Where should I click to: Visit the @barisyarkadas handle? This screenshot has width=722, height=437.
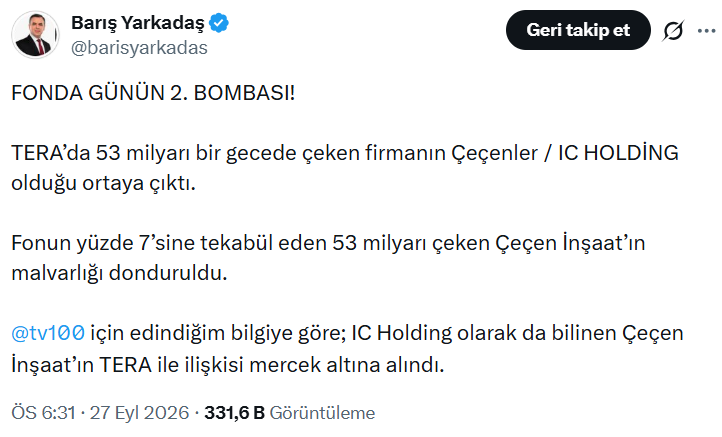[139, 48]
